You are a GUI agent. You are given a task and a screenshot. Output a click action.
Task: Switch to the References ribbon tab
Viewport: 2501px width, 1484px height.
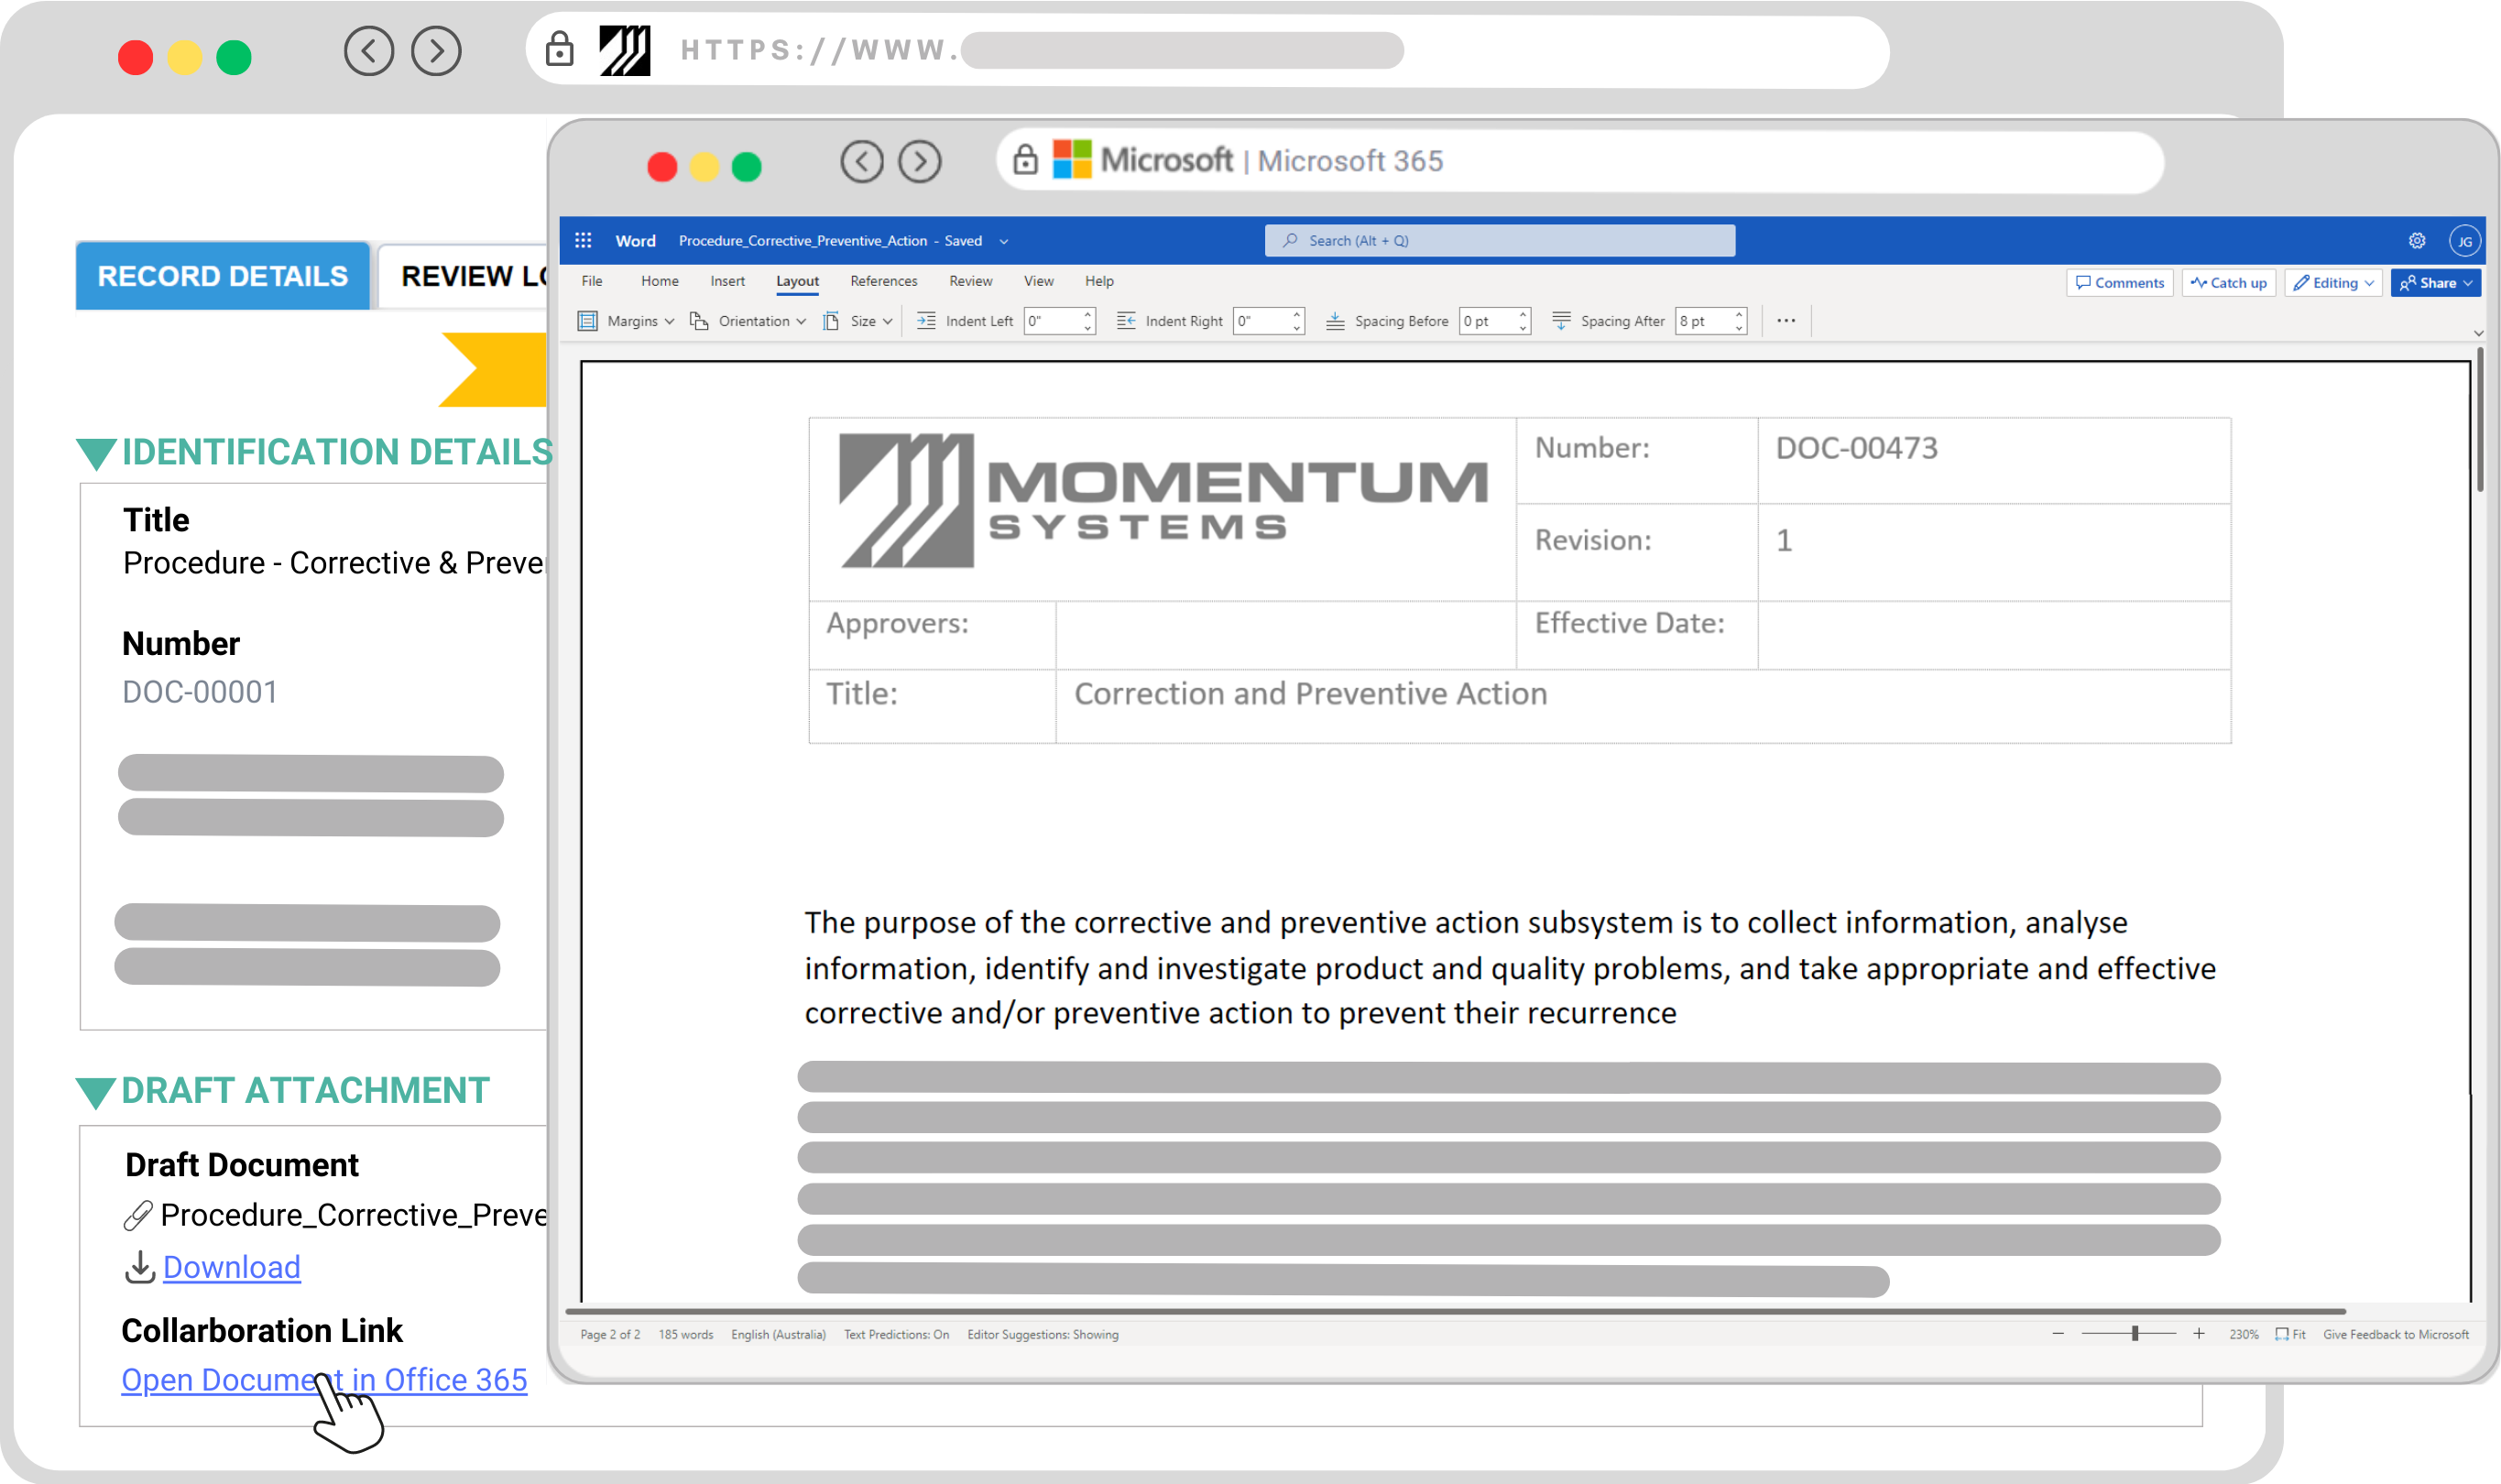click(884, 281)
